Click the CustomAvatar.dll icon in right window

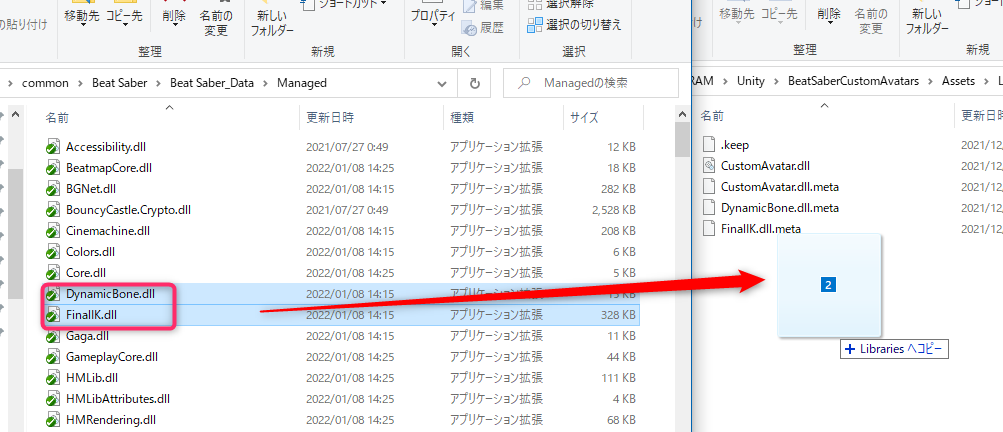(x=708, y=166)
